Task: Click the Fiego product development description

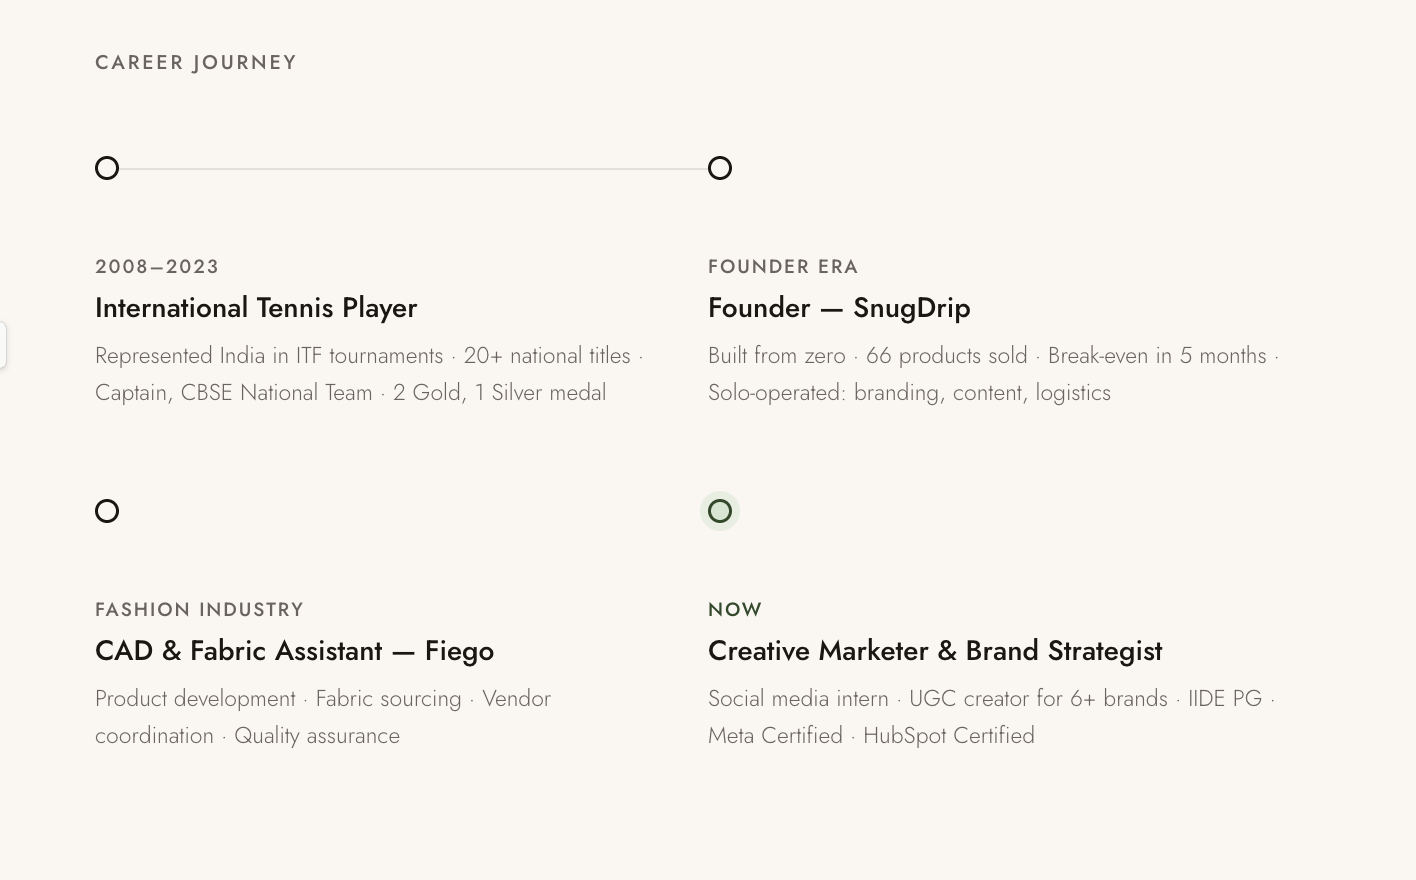Action: [x=323, y=717]
